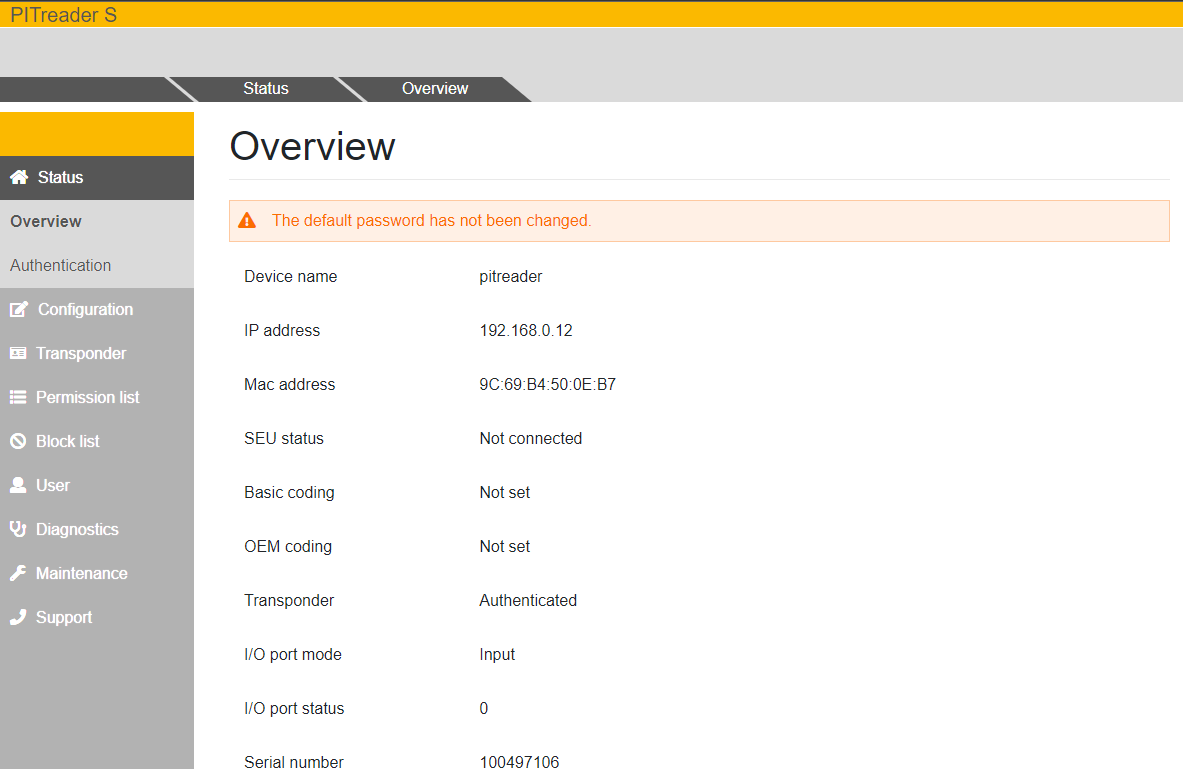Click the Serial number label

tap(293, 761)
